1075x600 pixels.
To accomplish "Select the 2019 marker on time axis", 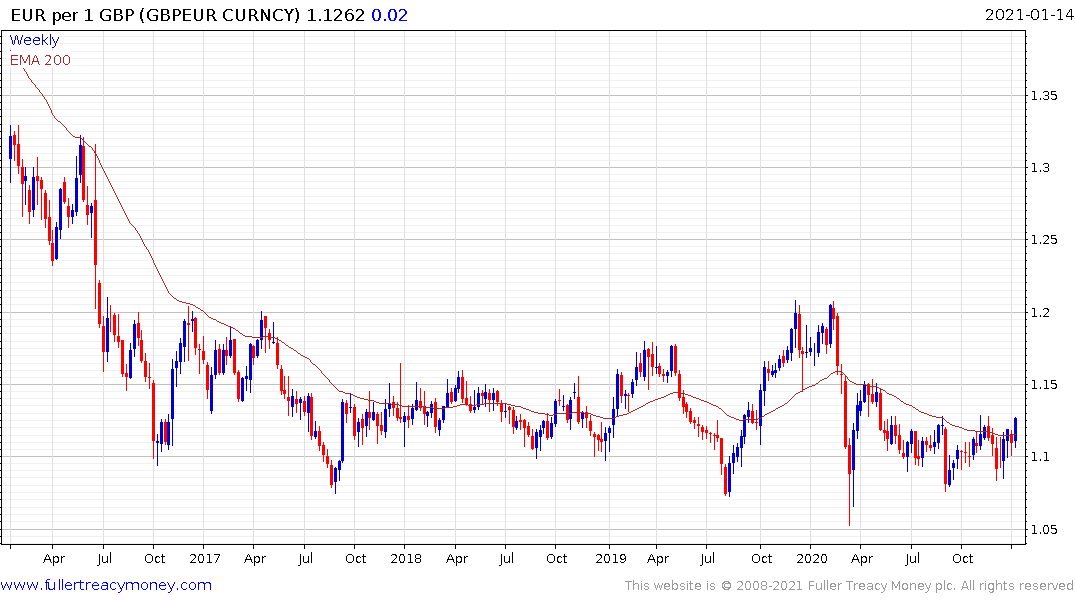I will (x=609, y=558).
